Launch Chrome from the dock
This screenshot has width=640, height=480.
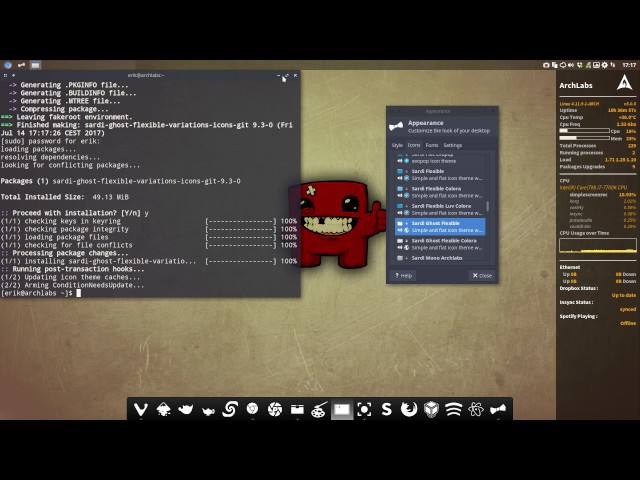click(x=252, y=408)
